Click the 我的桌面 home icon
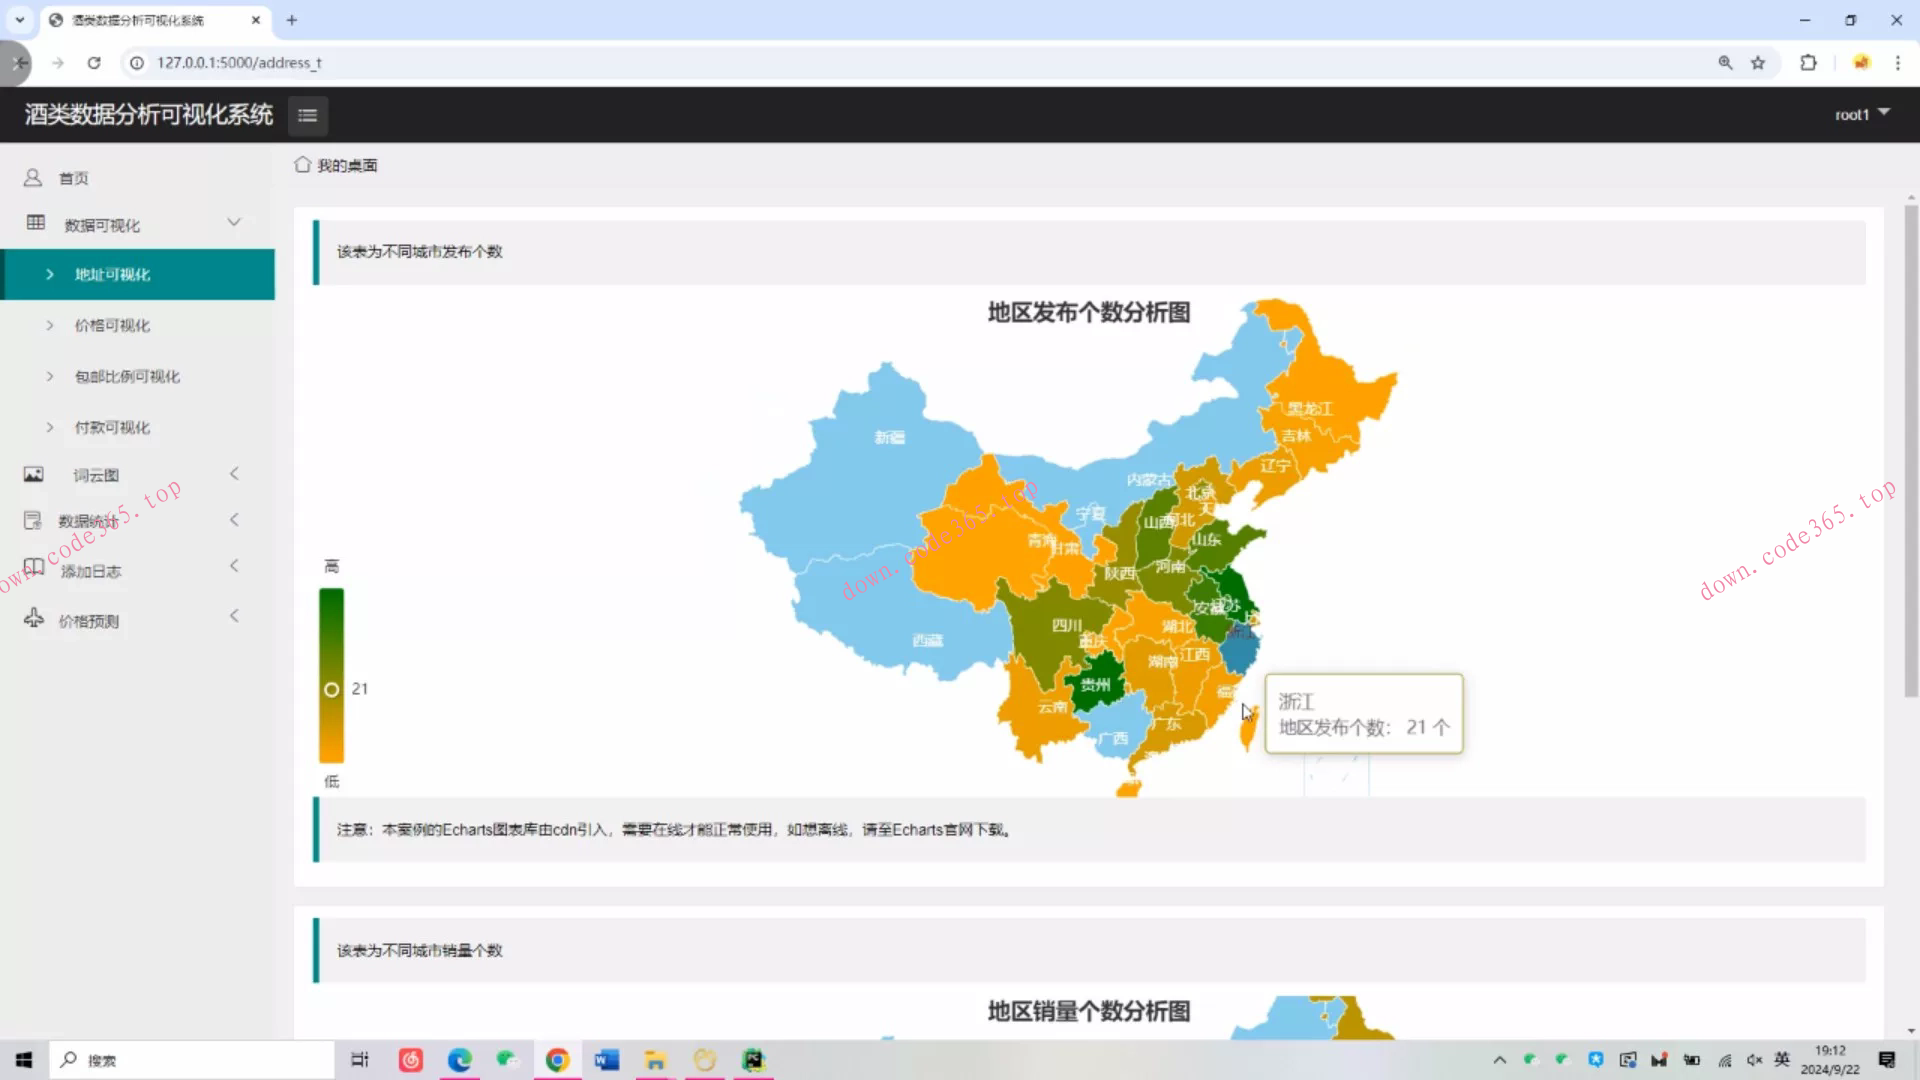1920x1080 pixels. [302, 165]
